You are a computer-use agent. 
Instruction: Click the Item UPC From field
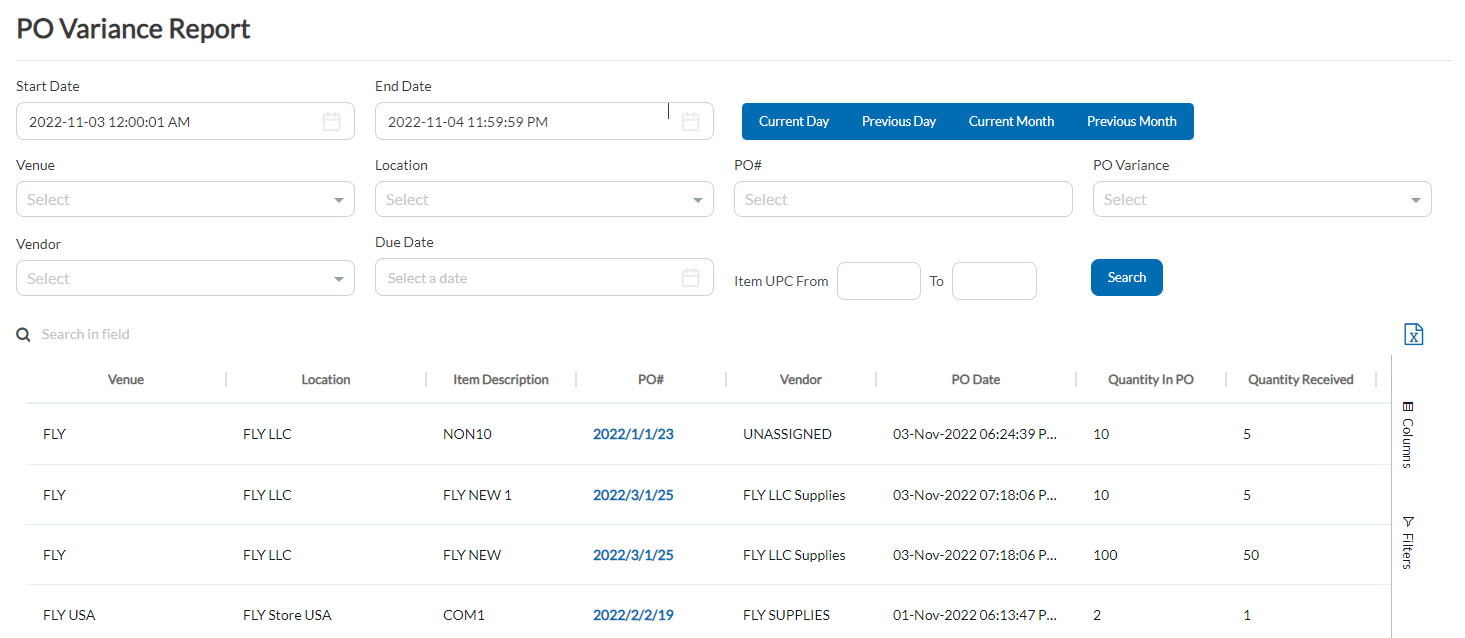878,281
